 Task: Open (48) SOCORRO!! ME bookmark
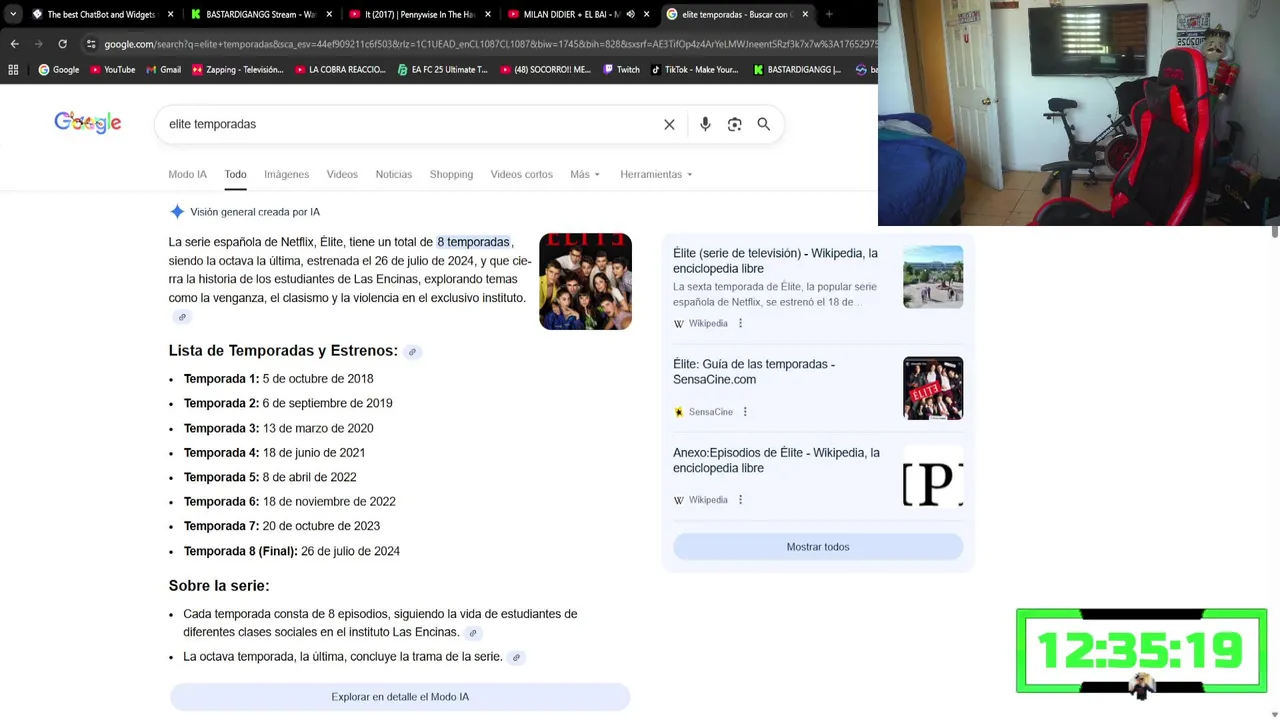tap(545, 70)
